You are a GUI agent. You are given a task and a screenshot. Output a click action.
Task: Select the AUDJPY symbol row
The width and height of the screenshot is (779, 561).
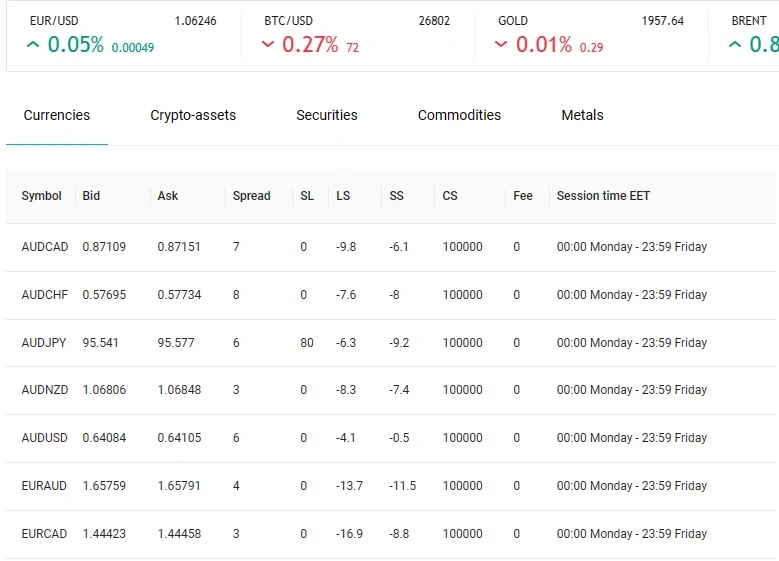390,343
